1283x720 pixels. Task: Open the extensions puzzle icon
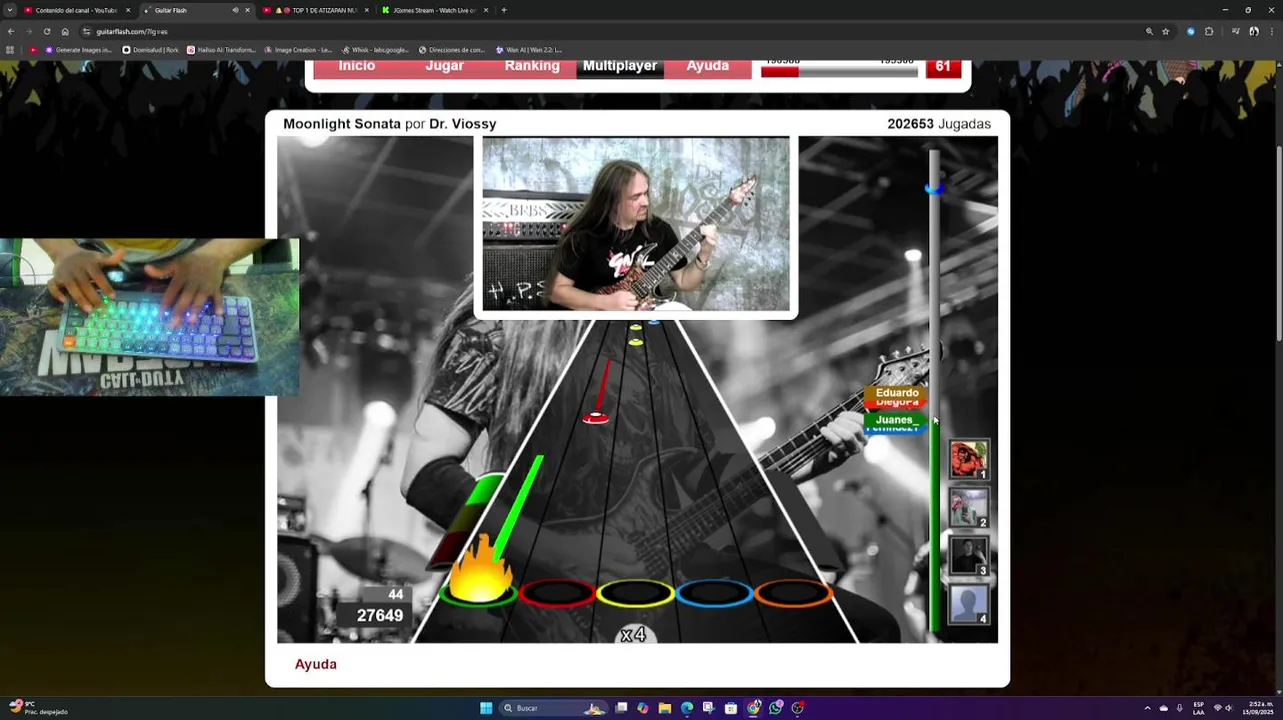point(1209,31)
